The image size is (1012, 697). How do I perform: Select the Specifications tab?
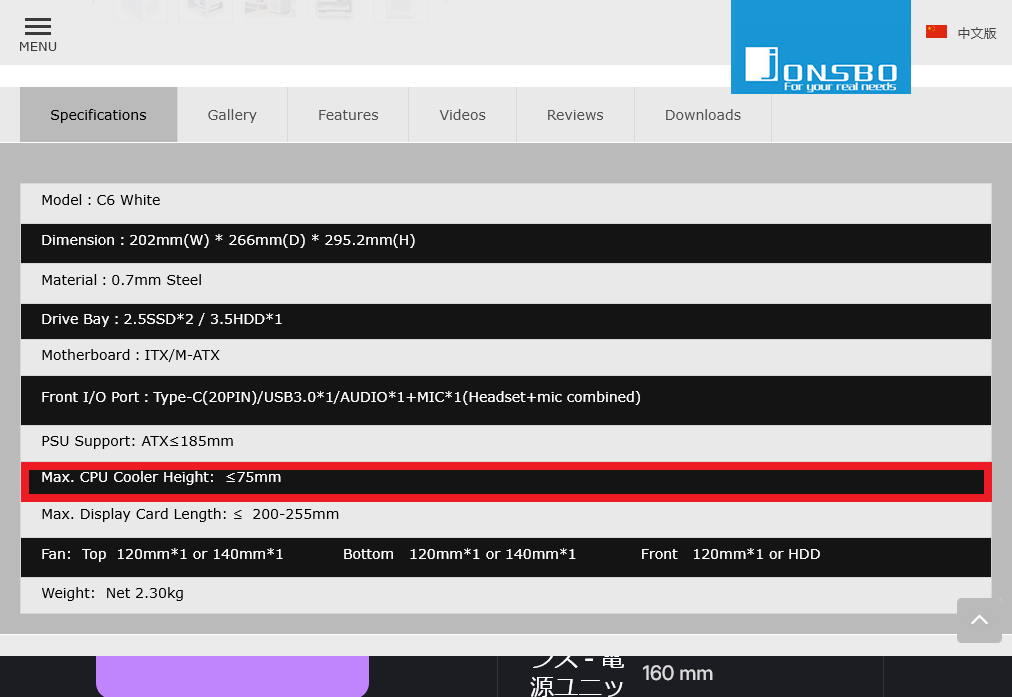(98, 115)
